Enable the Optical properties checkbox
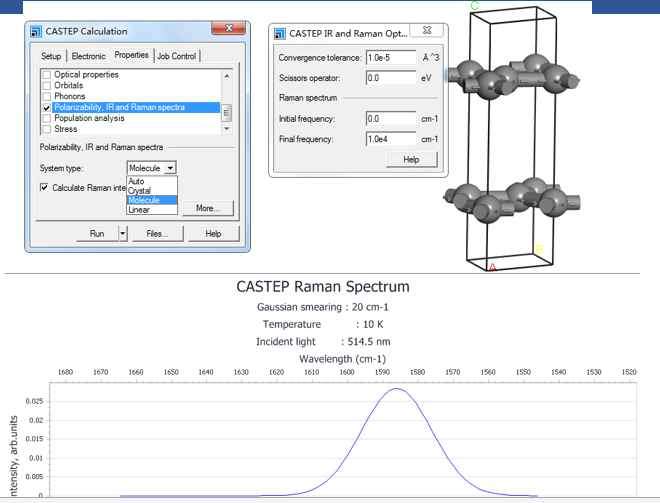Screen dimensions: 660x503 [x=45, y=75]
